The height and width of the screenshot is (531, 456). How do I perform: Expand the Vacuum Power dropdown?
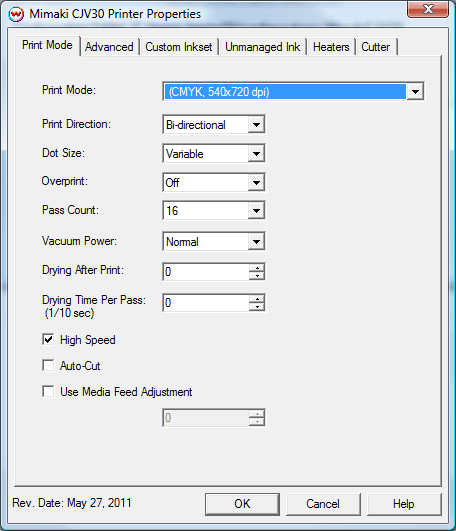click(x=256, y=241)
